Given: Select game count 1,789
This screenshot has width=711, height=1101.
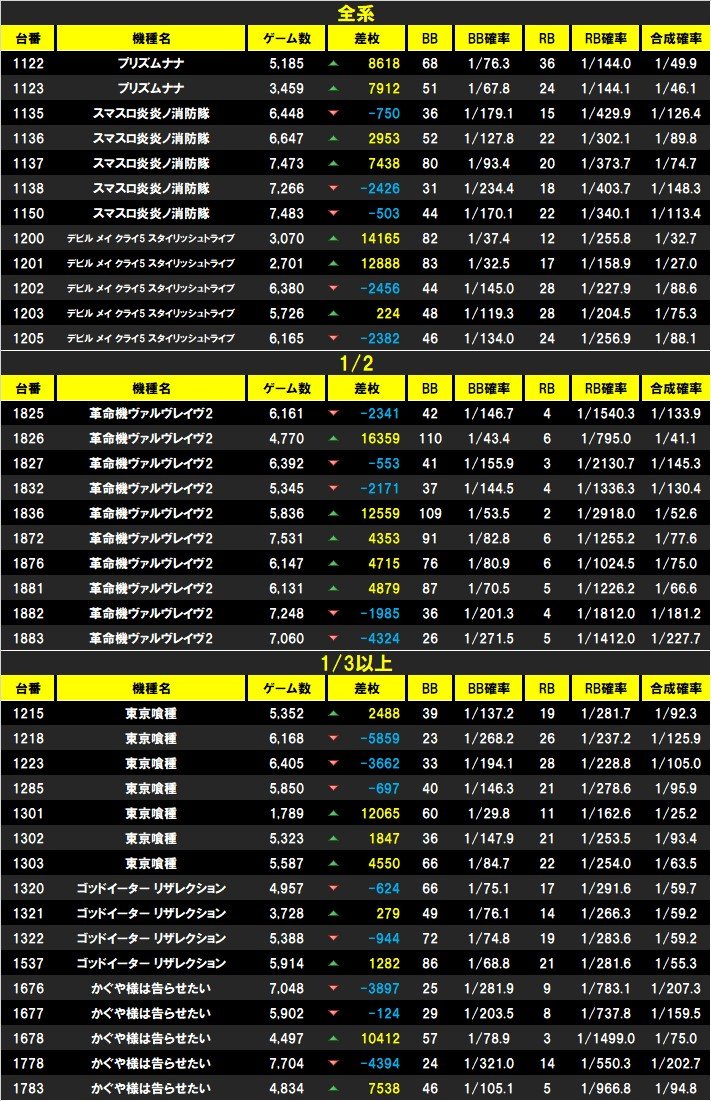Looking at the screenshot, I should point(286,814).
